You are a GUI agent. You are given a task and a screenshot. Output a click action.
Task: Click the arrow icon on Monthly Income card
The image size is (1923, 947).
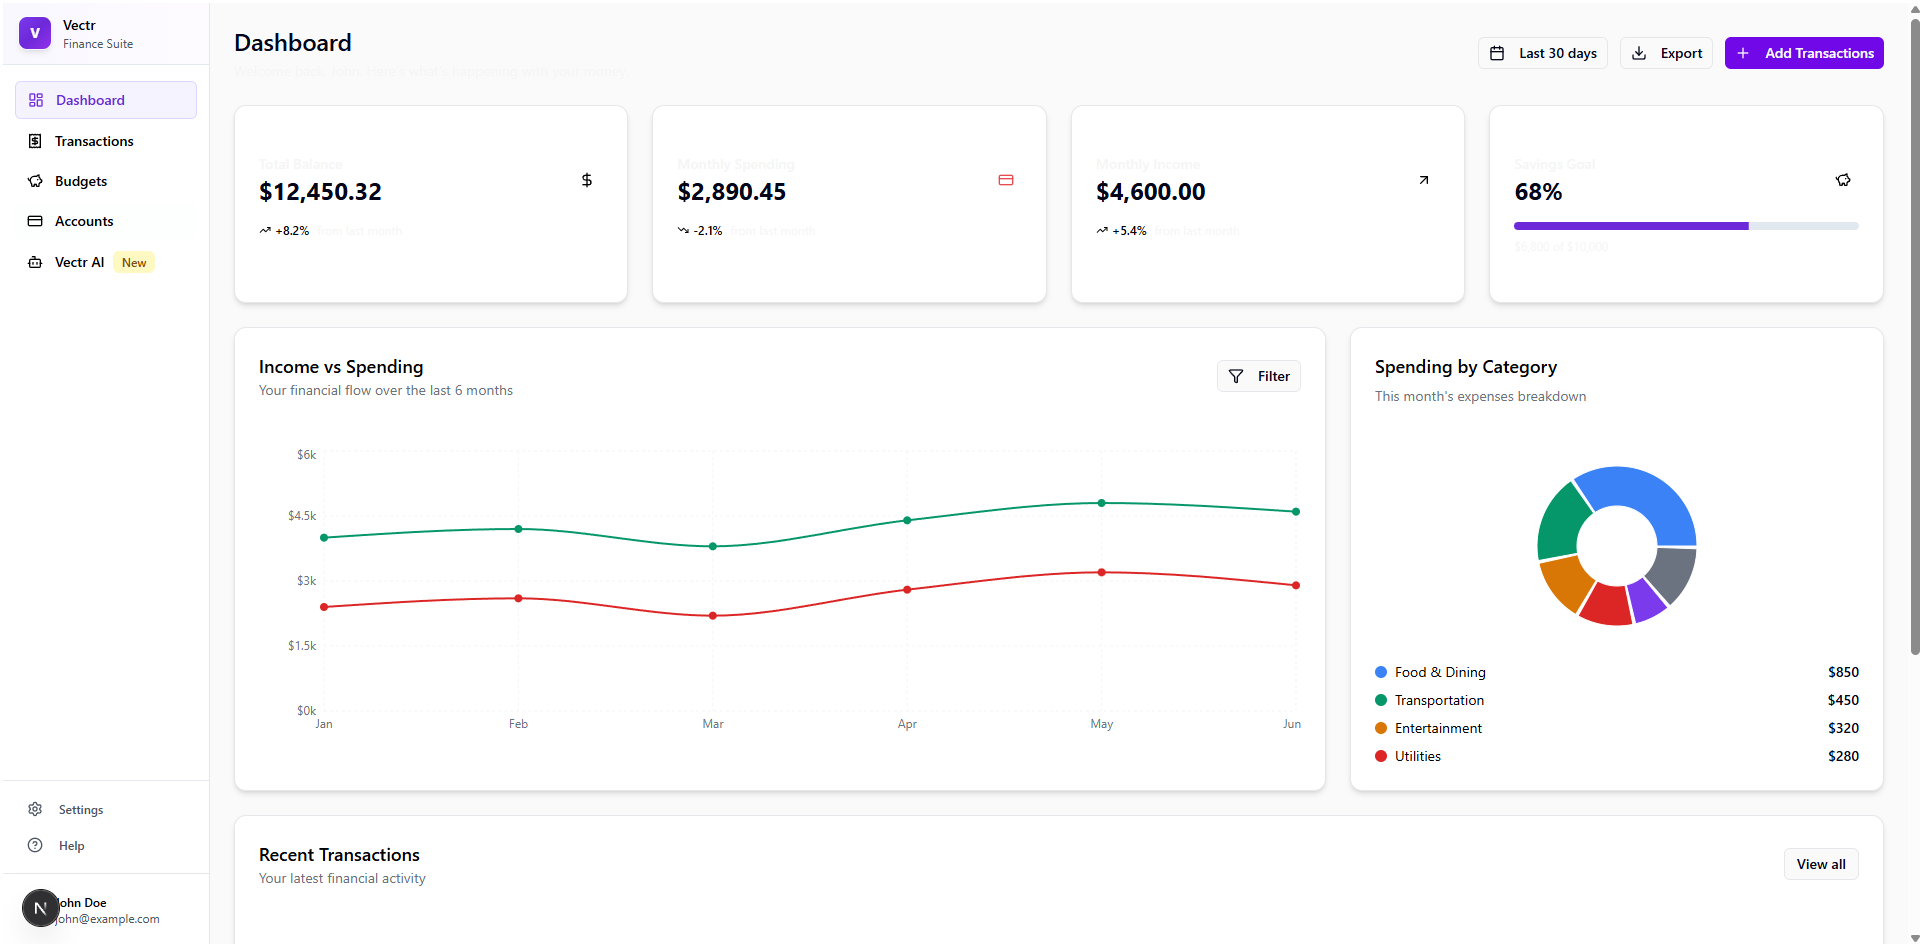click(x=1424, y=180)
